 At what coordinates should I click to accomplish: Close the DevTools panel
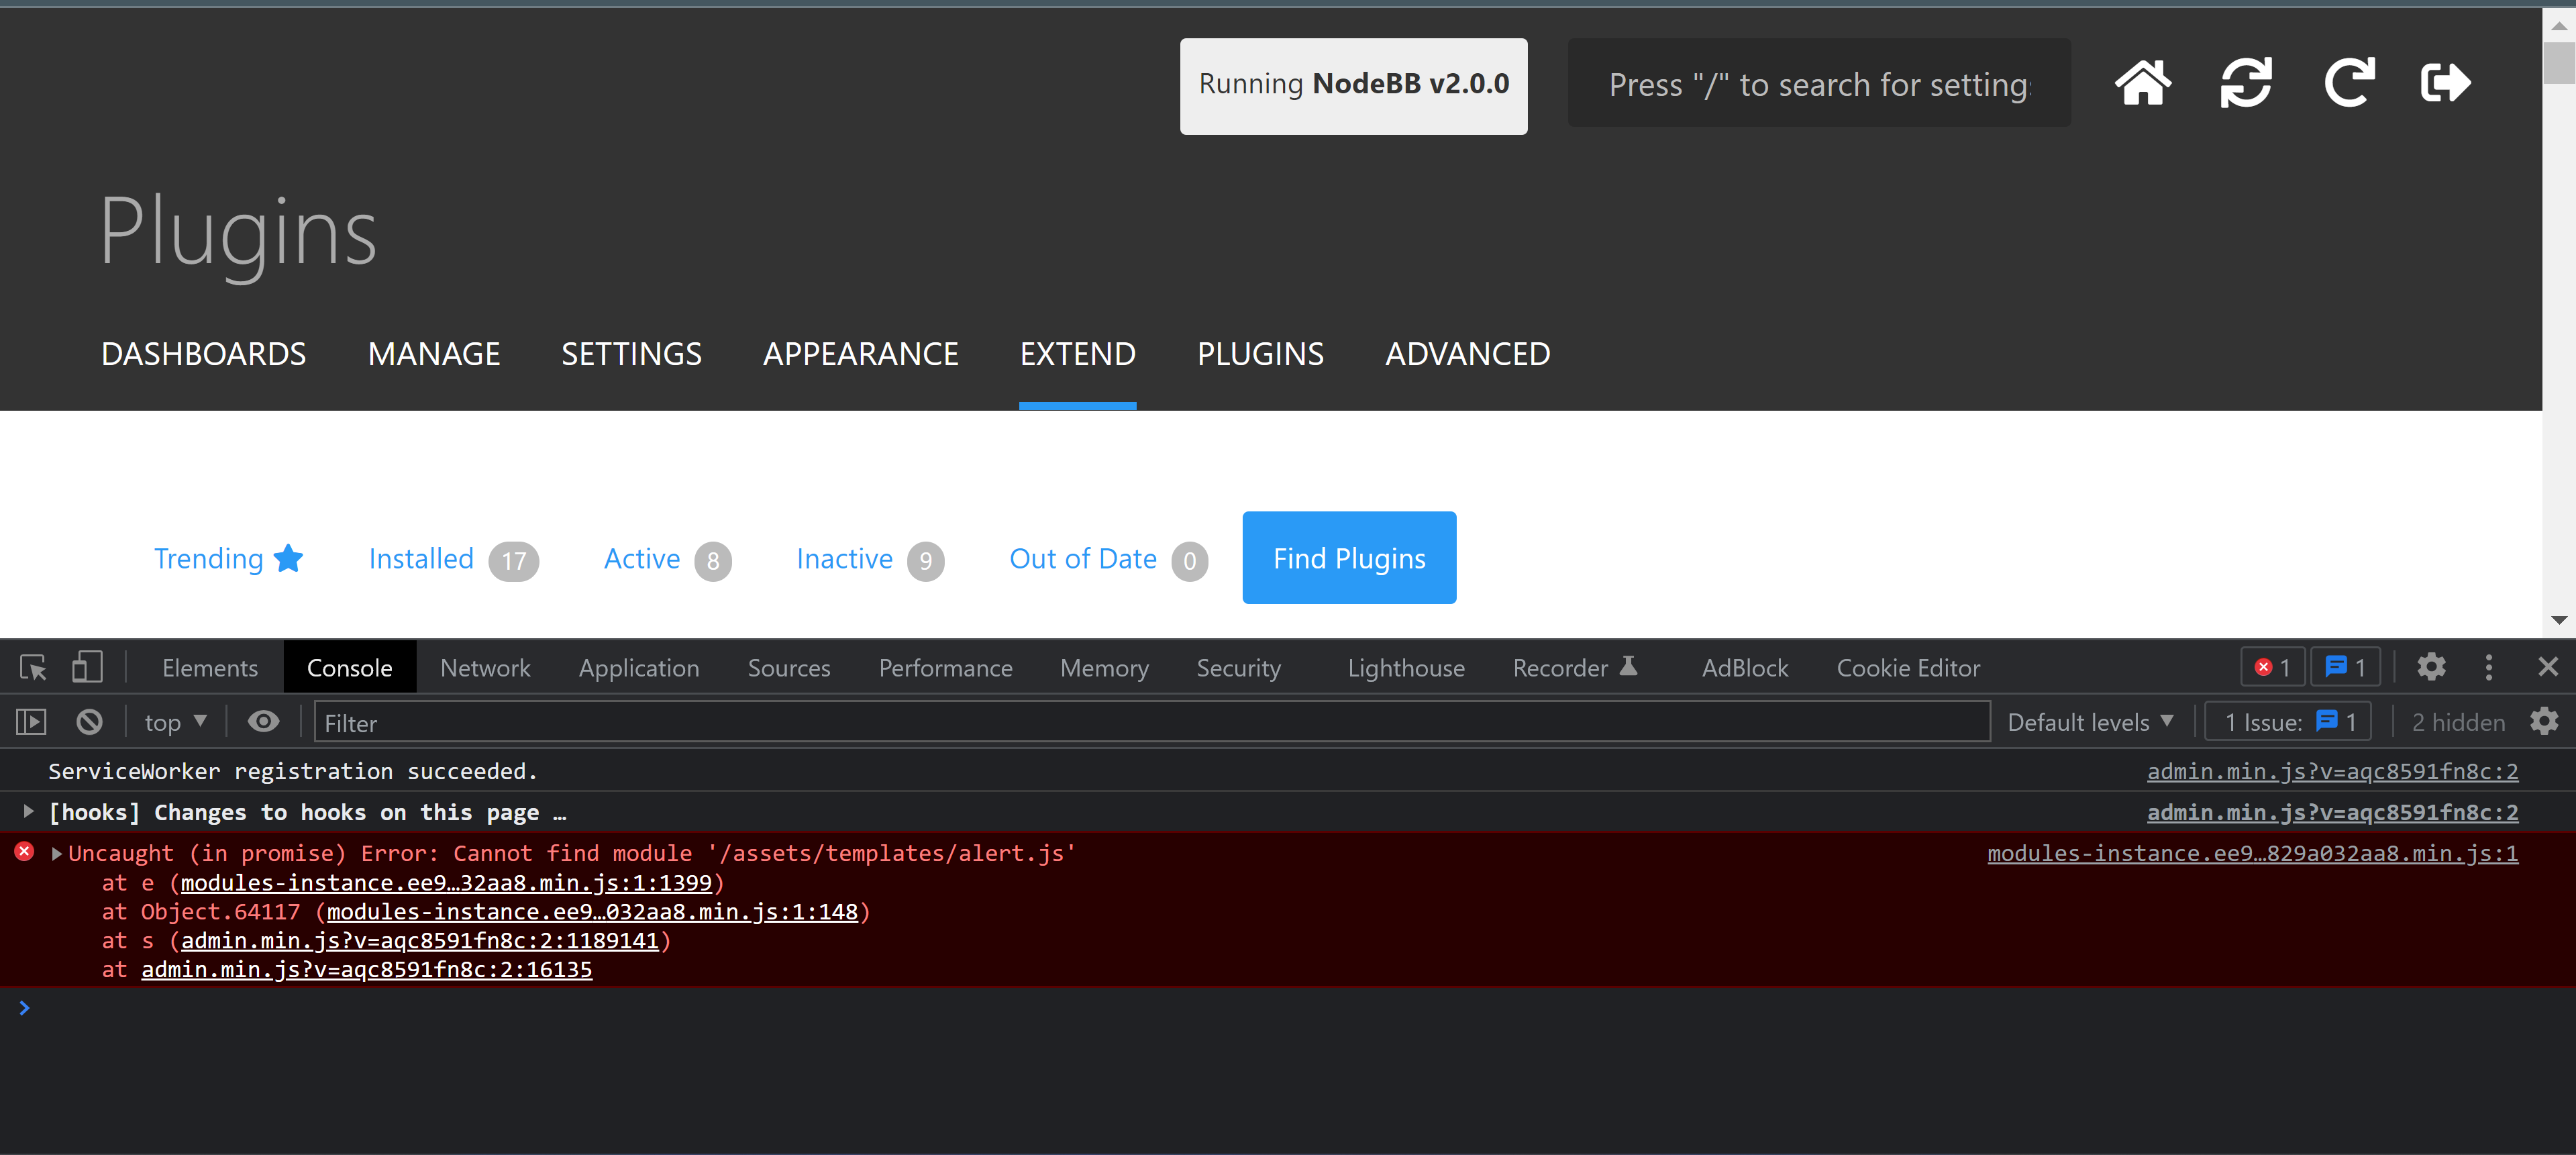point(2547,667)
